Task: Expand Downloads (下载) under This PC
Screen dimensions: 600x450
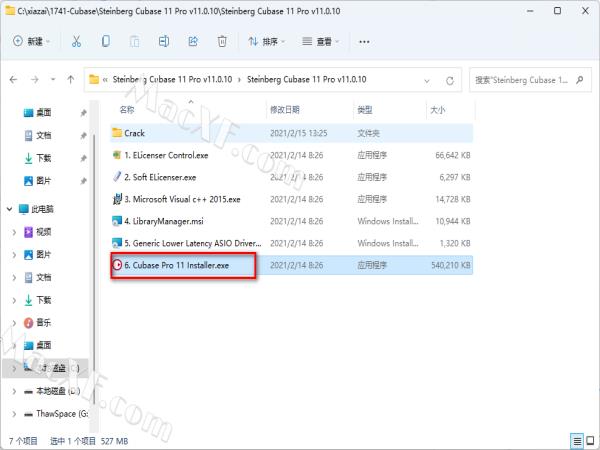Action: pyautogui.click(x=14, y=300)
